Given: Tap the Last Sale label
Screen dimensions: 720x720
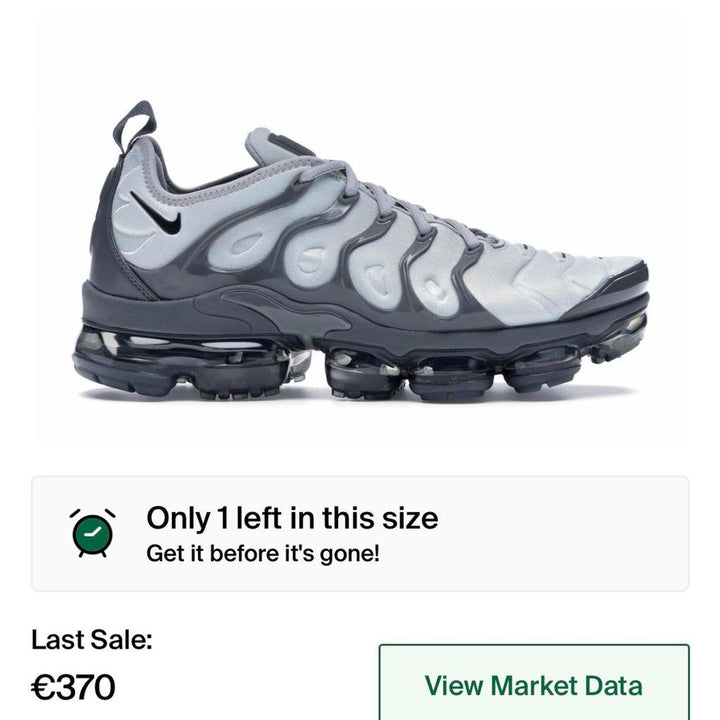Looking at the screenshot, I should tap(91, 639).
